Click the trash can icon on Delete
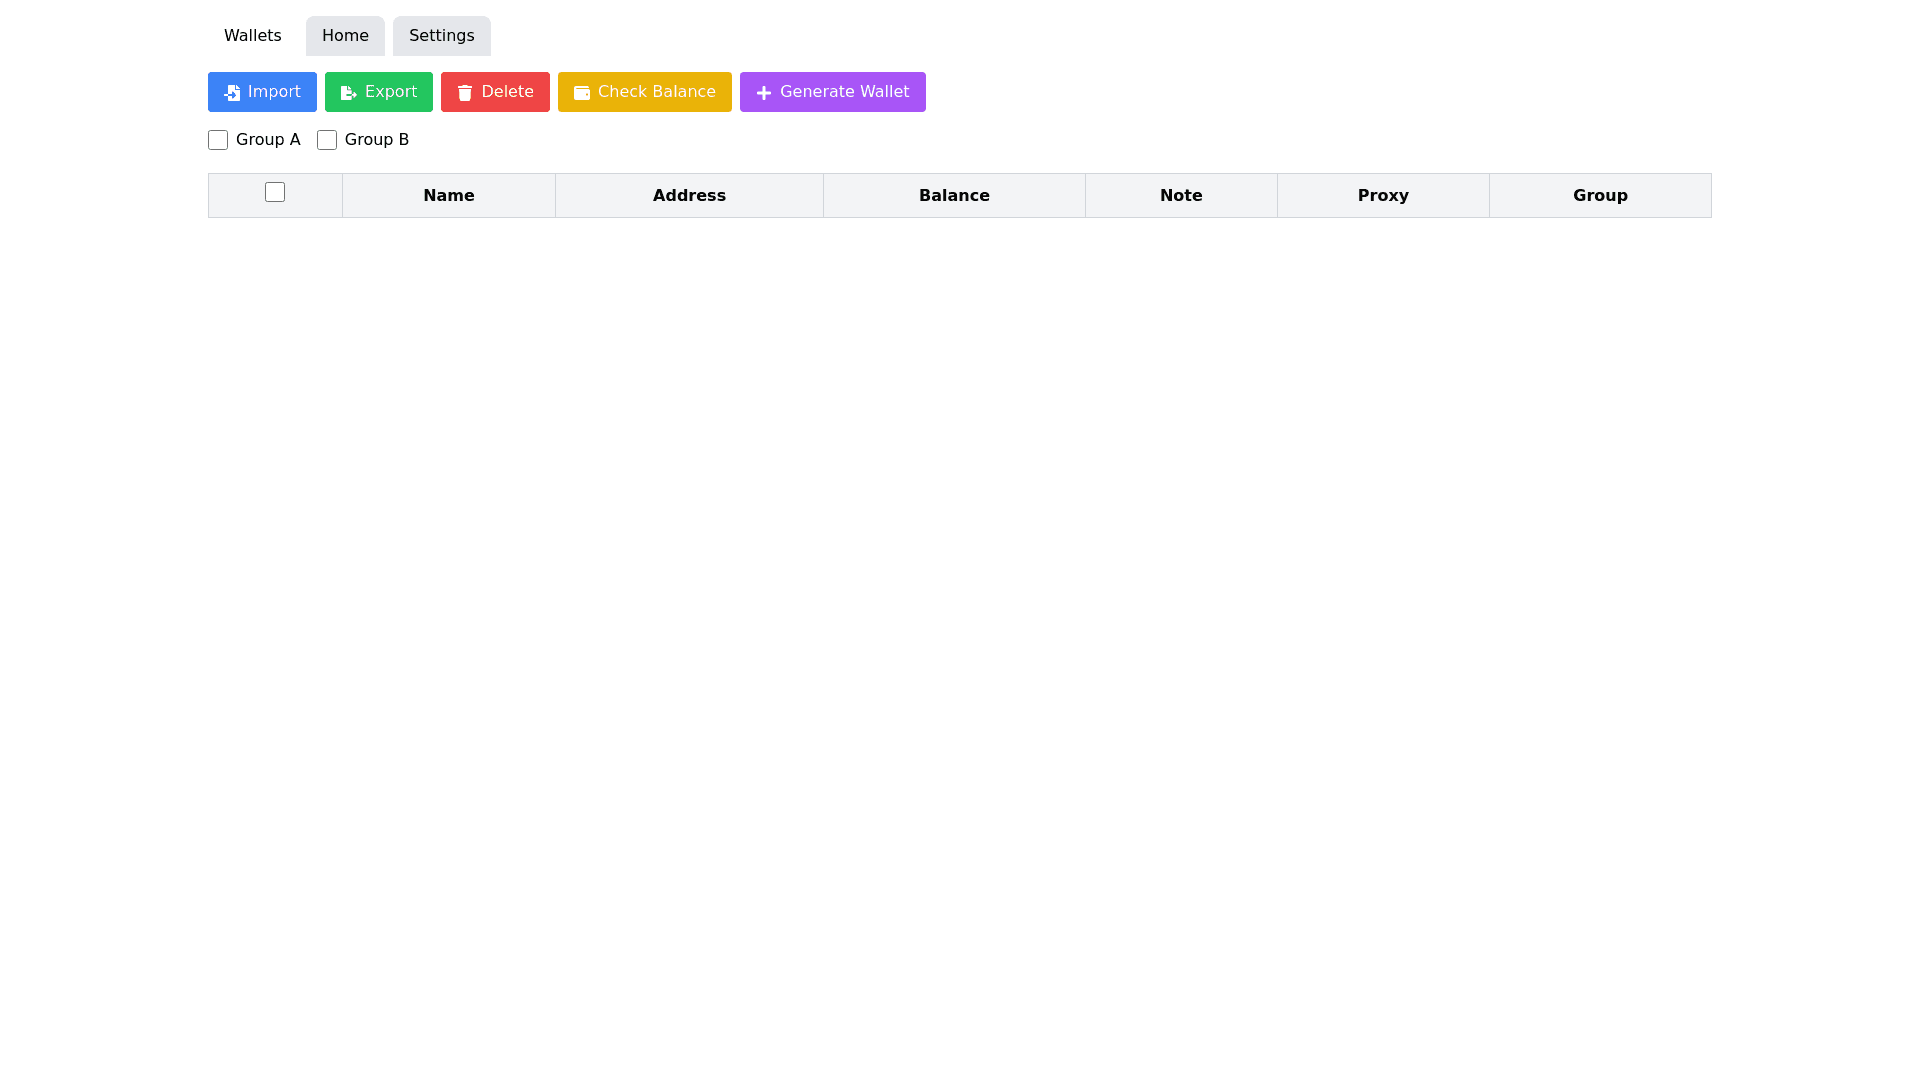Screen dimensions: 1920x1080 (x=465, y=93)
